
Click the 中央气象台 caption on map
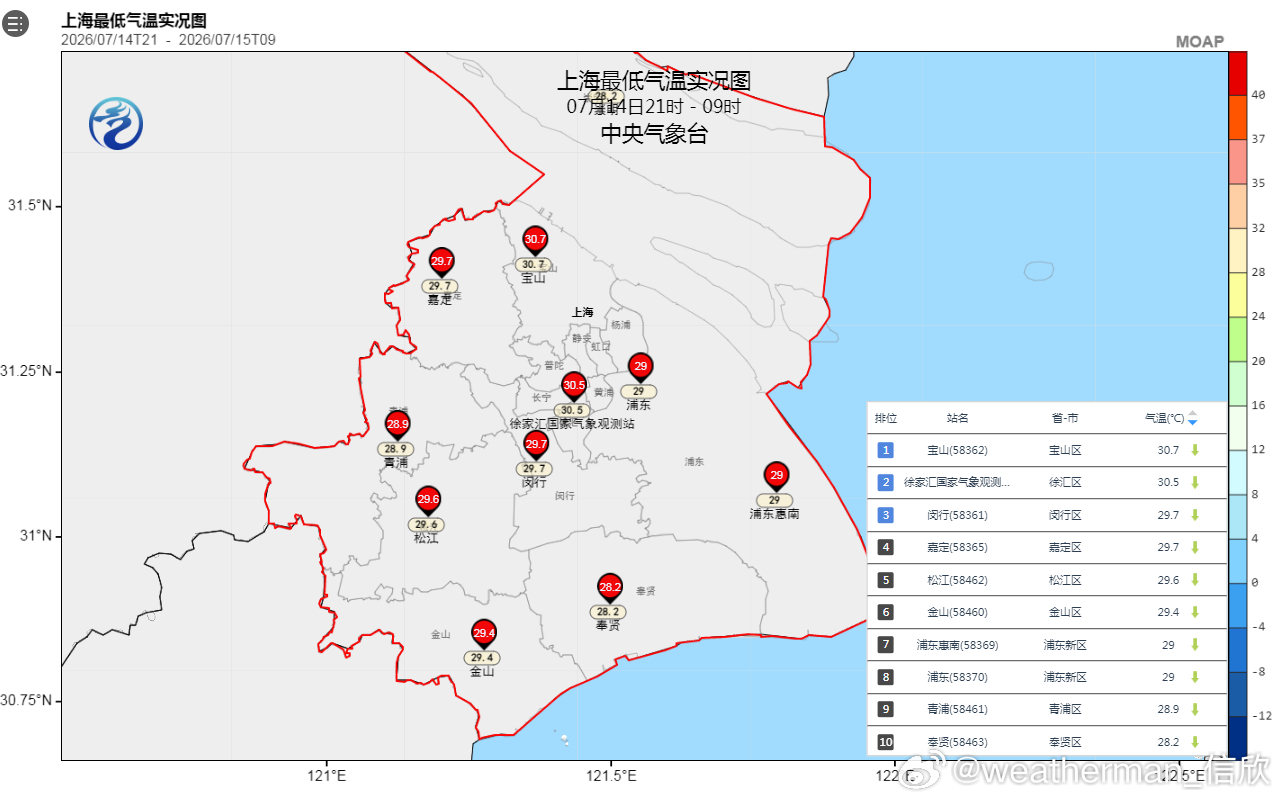click(x=654, y=133)
